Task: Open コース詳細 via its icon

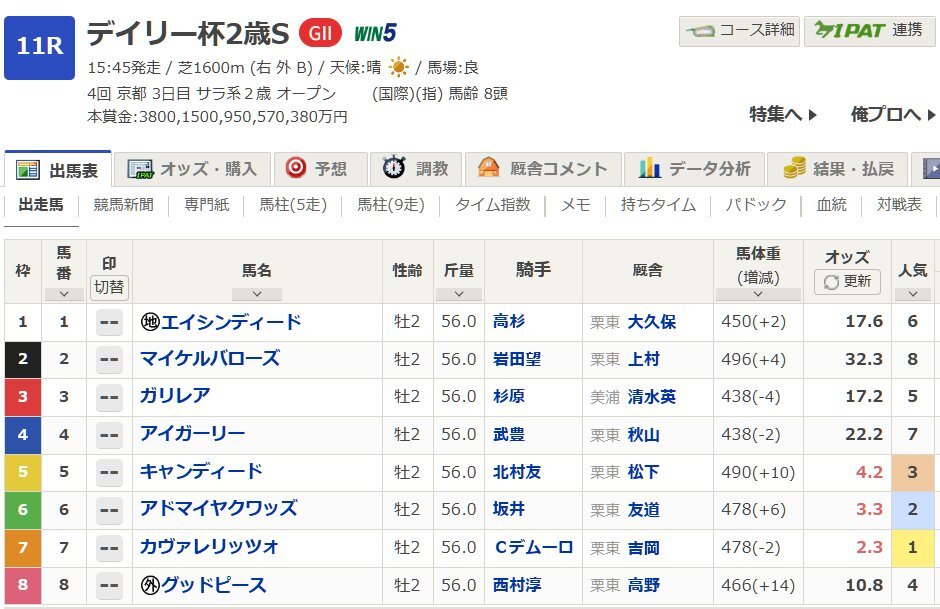Action: click(701, 31)
